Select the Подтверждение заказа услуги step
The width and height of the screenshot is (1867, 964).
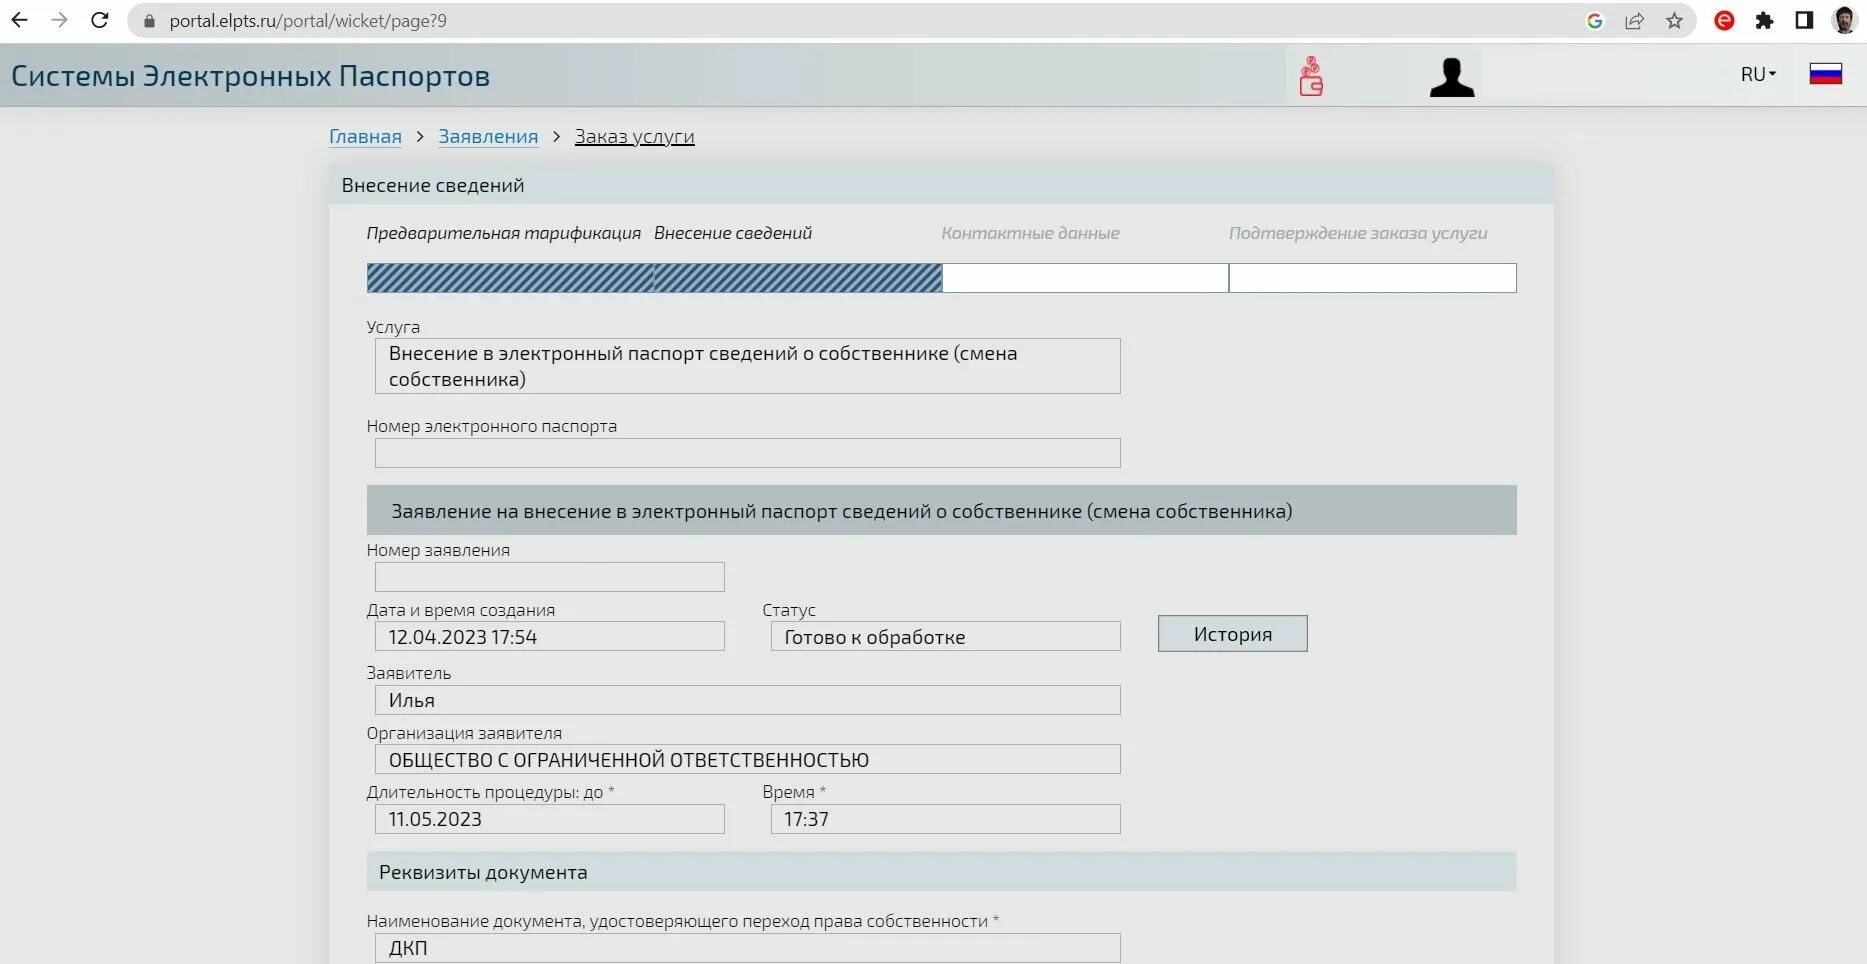point(1358,233)
